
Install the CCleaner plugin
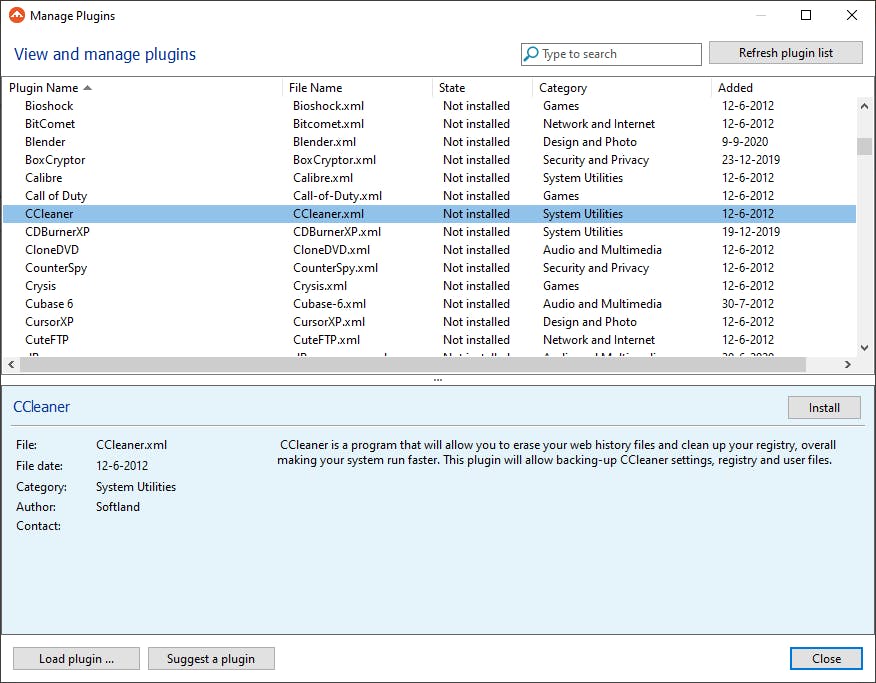click(x=824, y=408)
